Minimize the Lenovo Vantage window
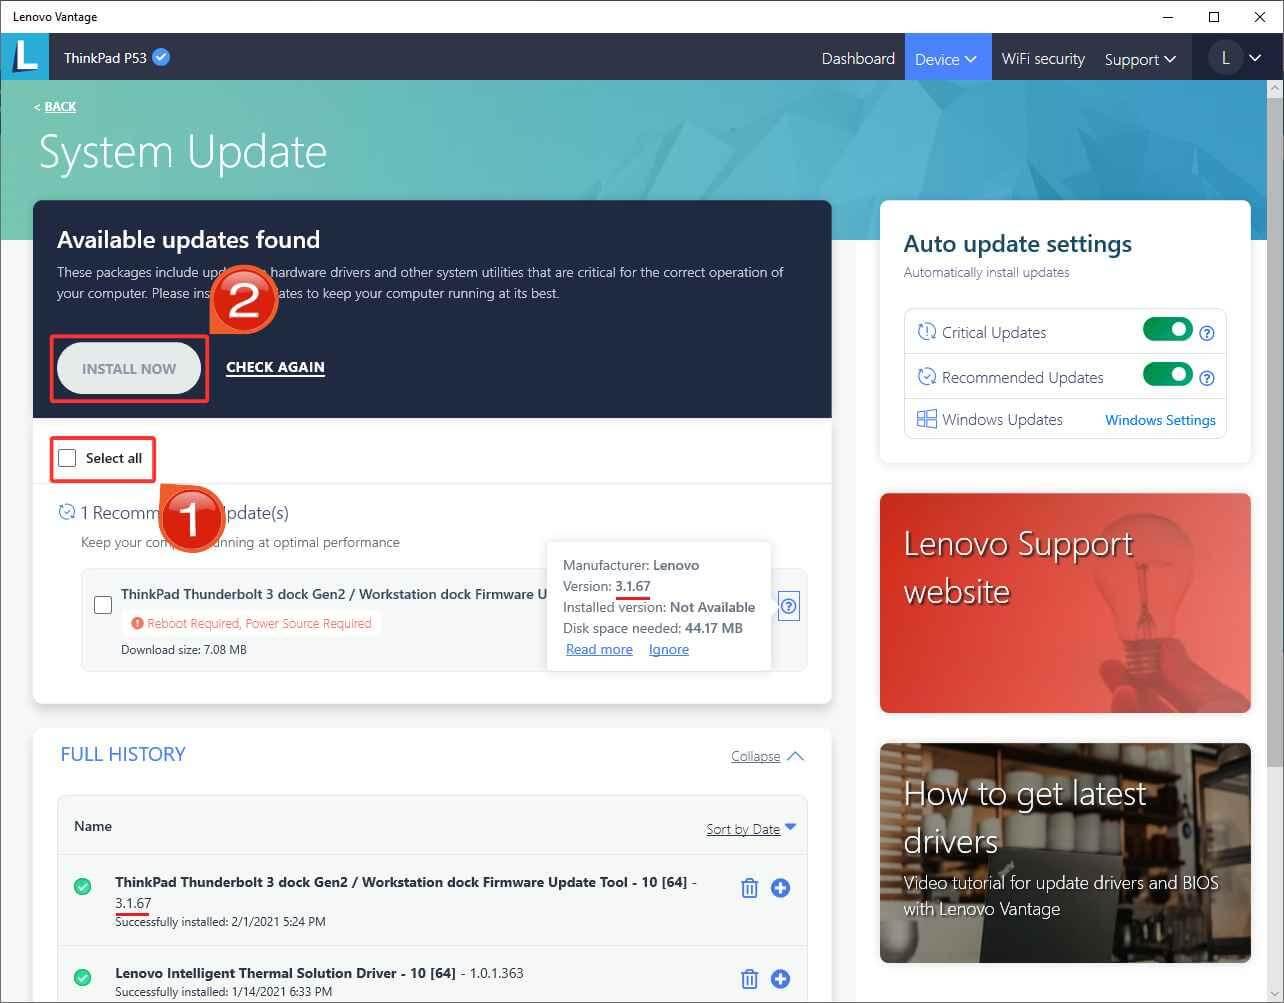The height and width of the screenshot is (1003, 1284). click(x=1169, y=17)
